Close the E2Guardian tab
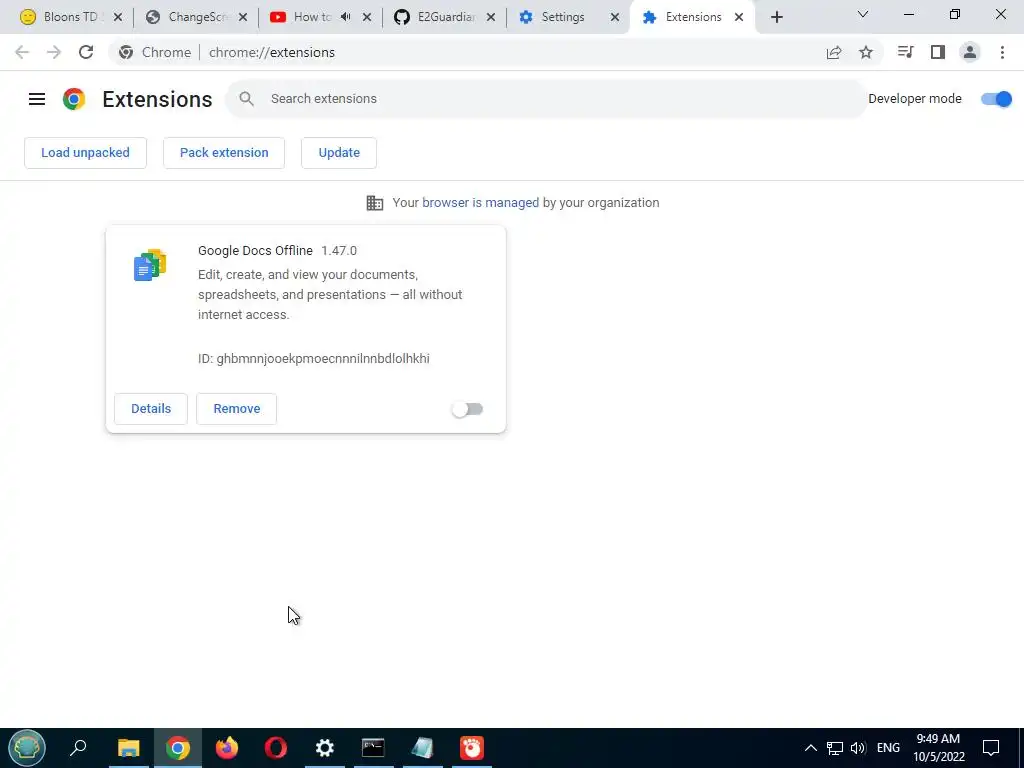Viewport: 1024px width, 768px height. [x=491, y=17]
